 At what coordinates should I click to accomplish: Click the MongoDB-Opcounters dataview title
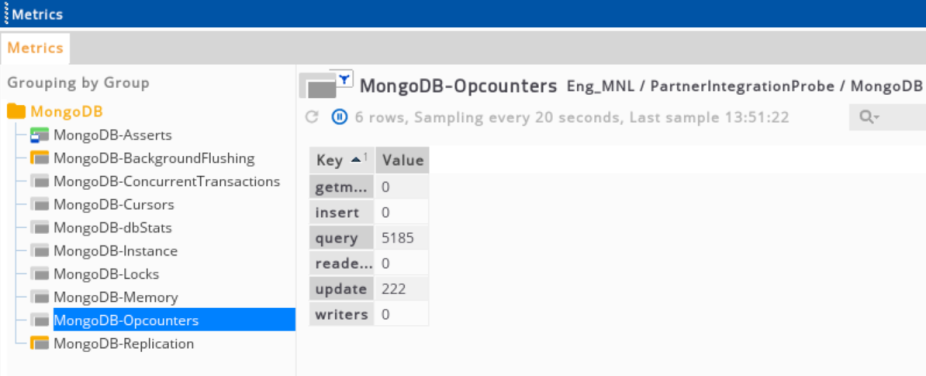pos(458,86)
